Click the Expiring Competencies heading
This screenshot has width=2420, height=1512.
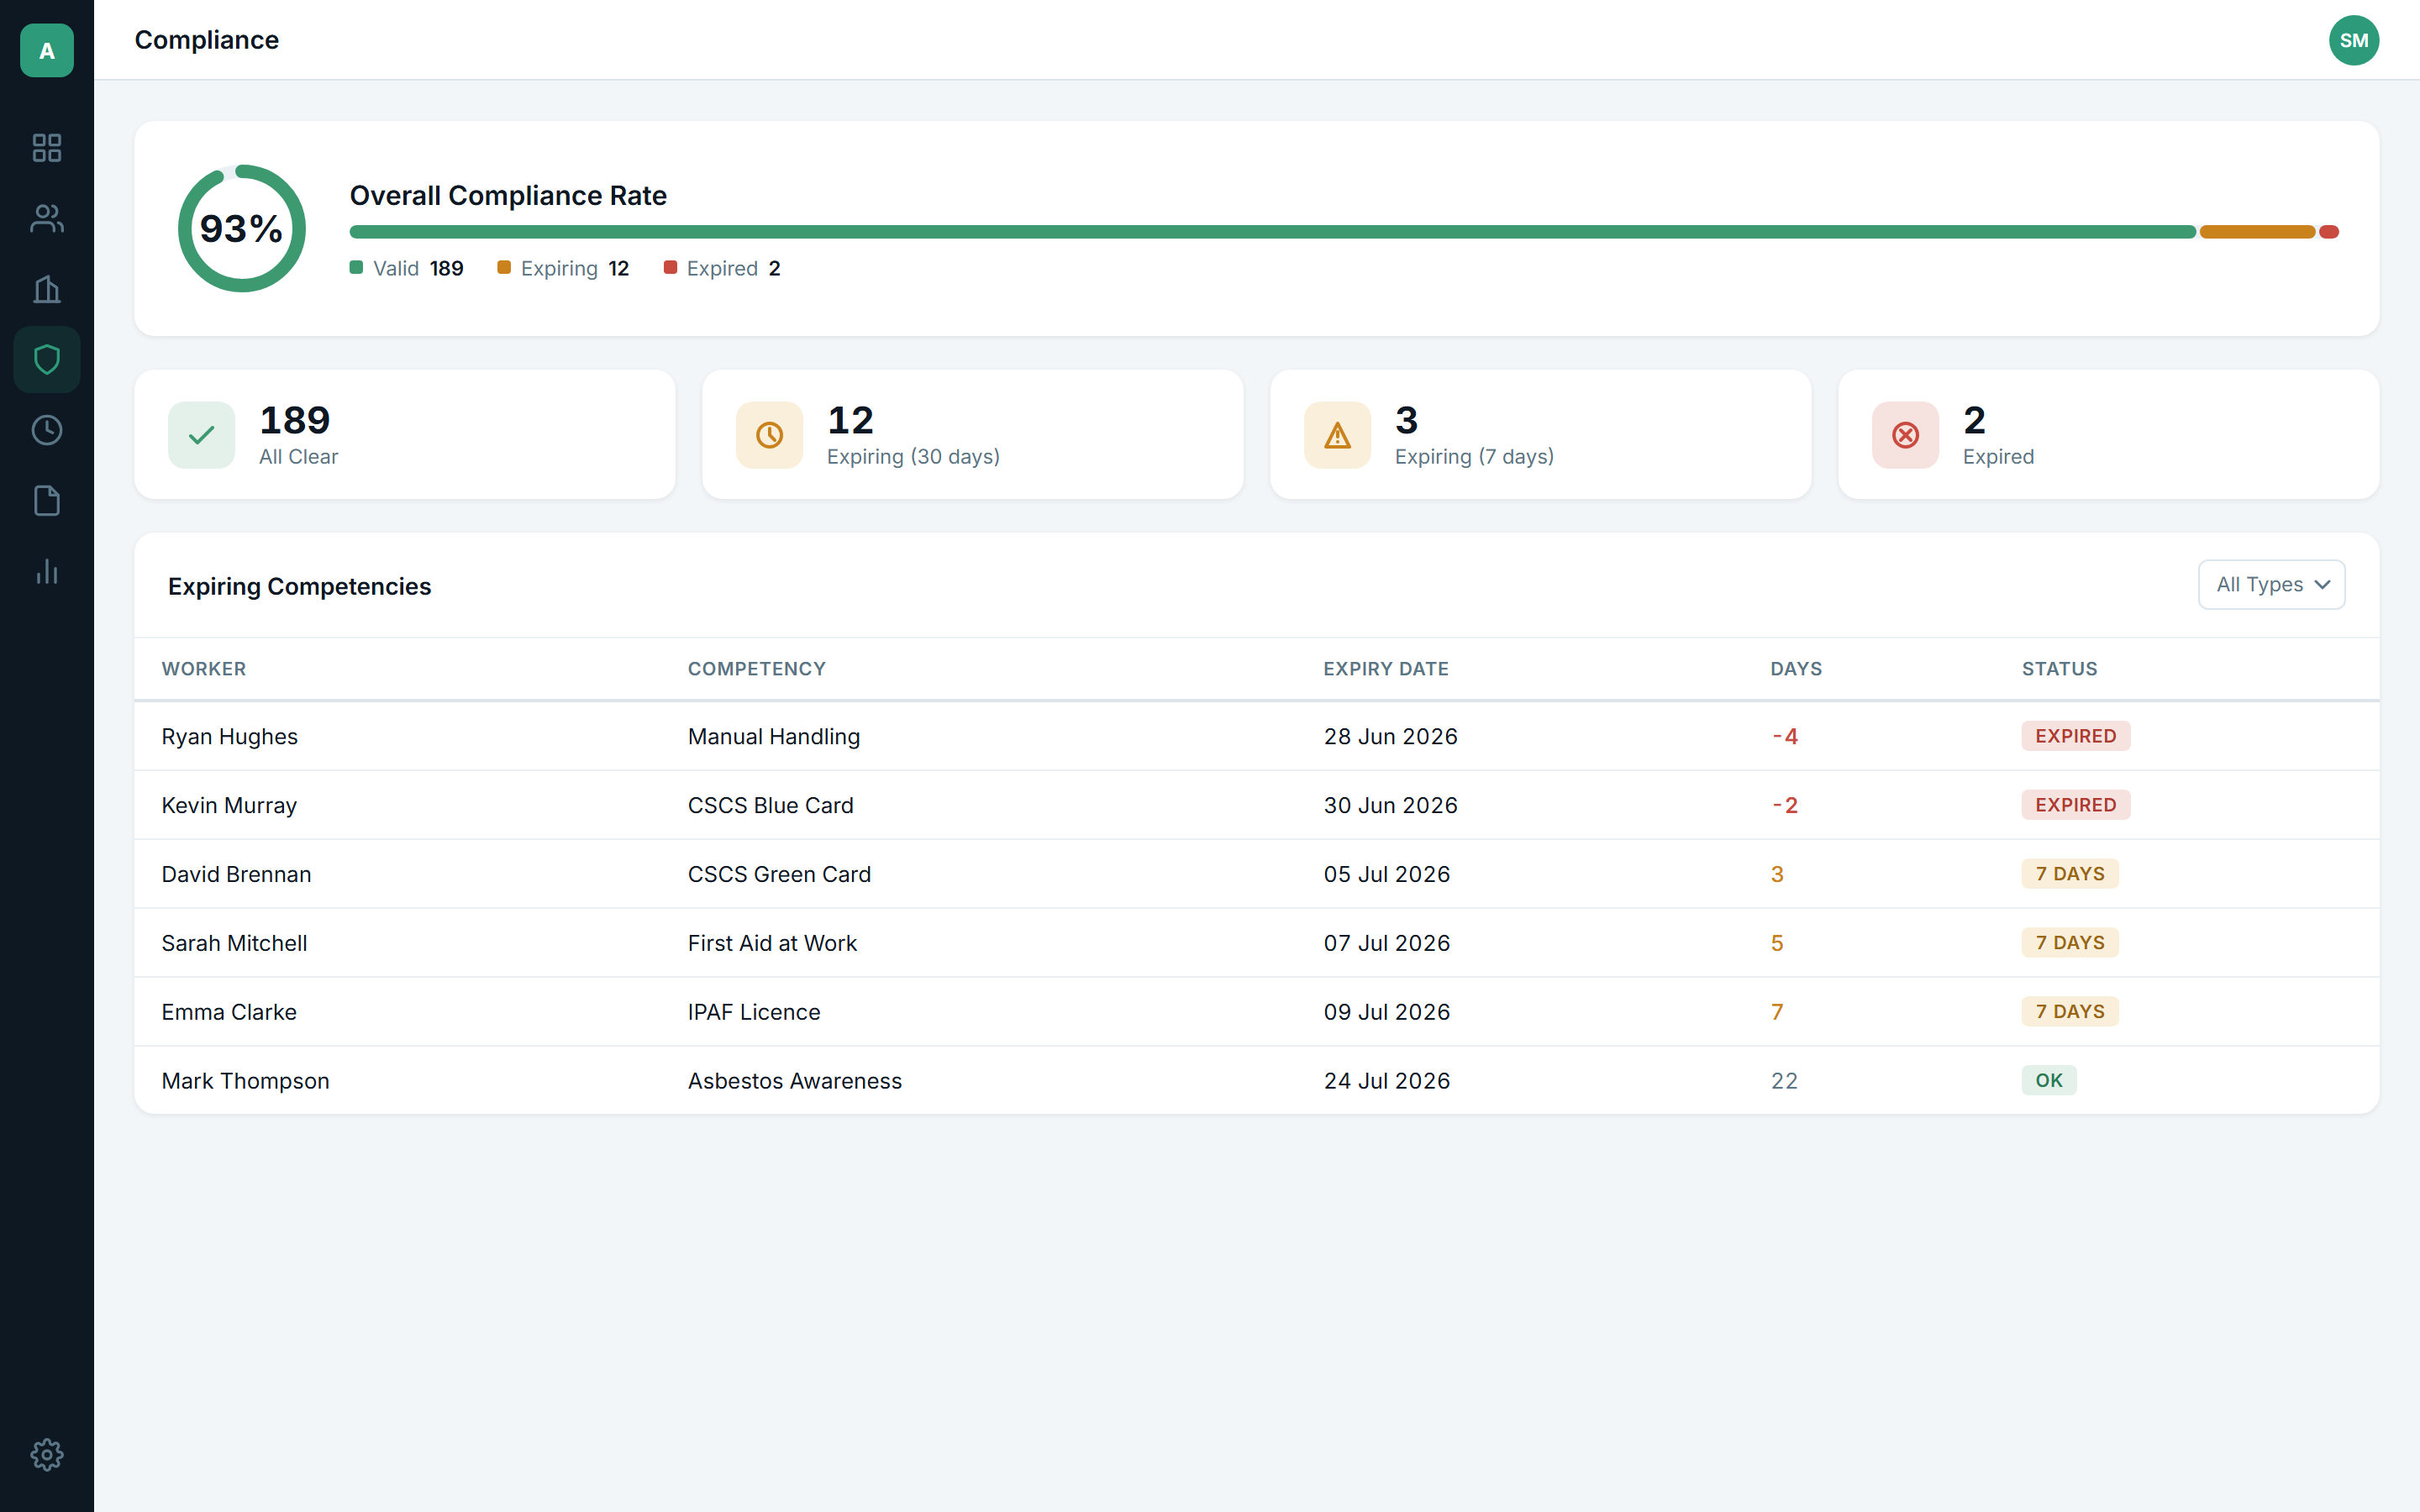[x=299, y=586]
